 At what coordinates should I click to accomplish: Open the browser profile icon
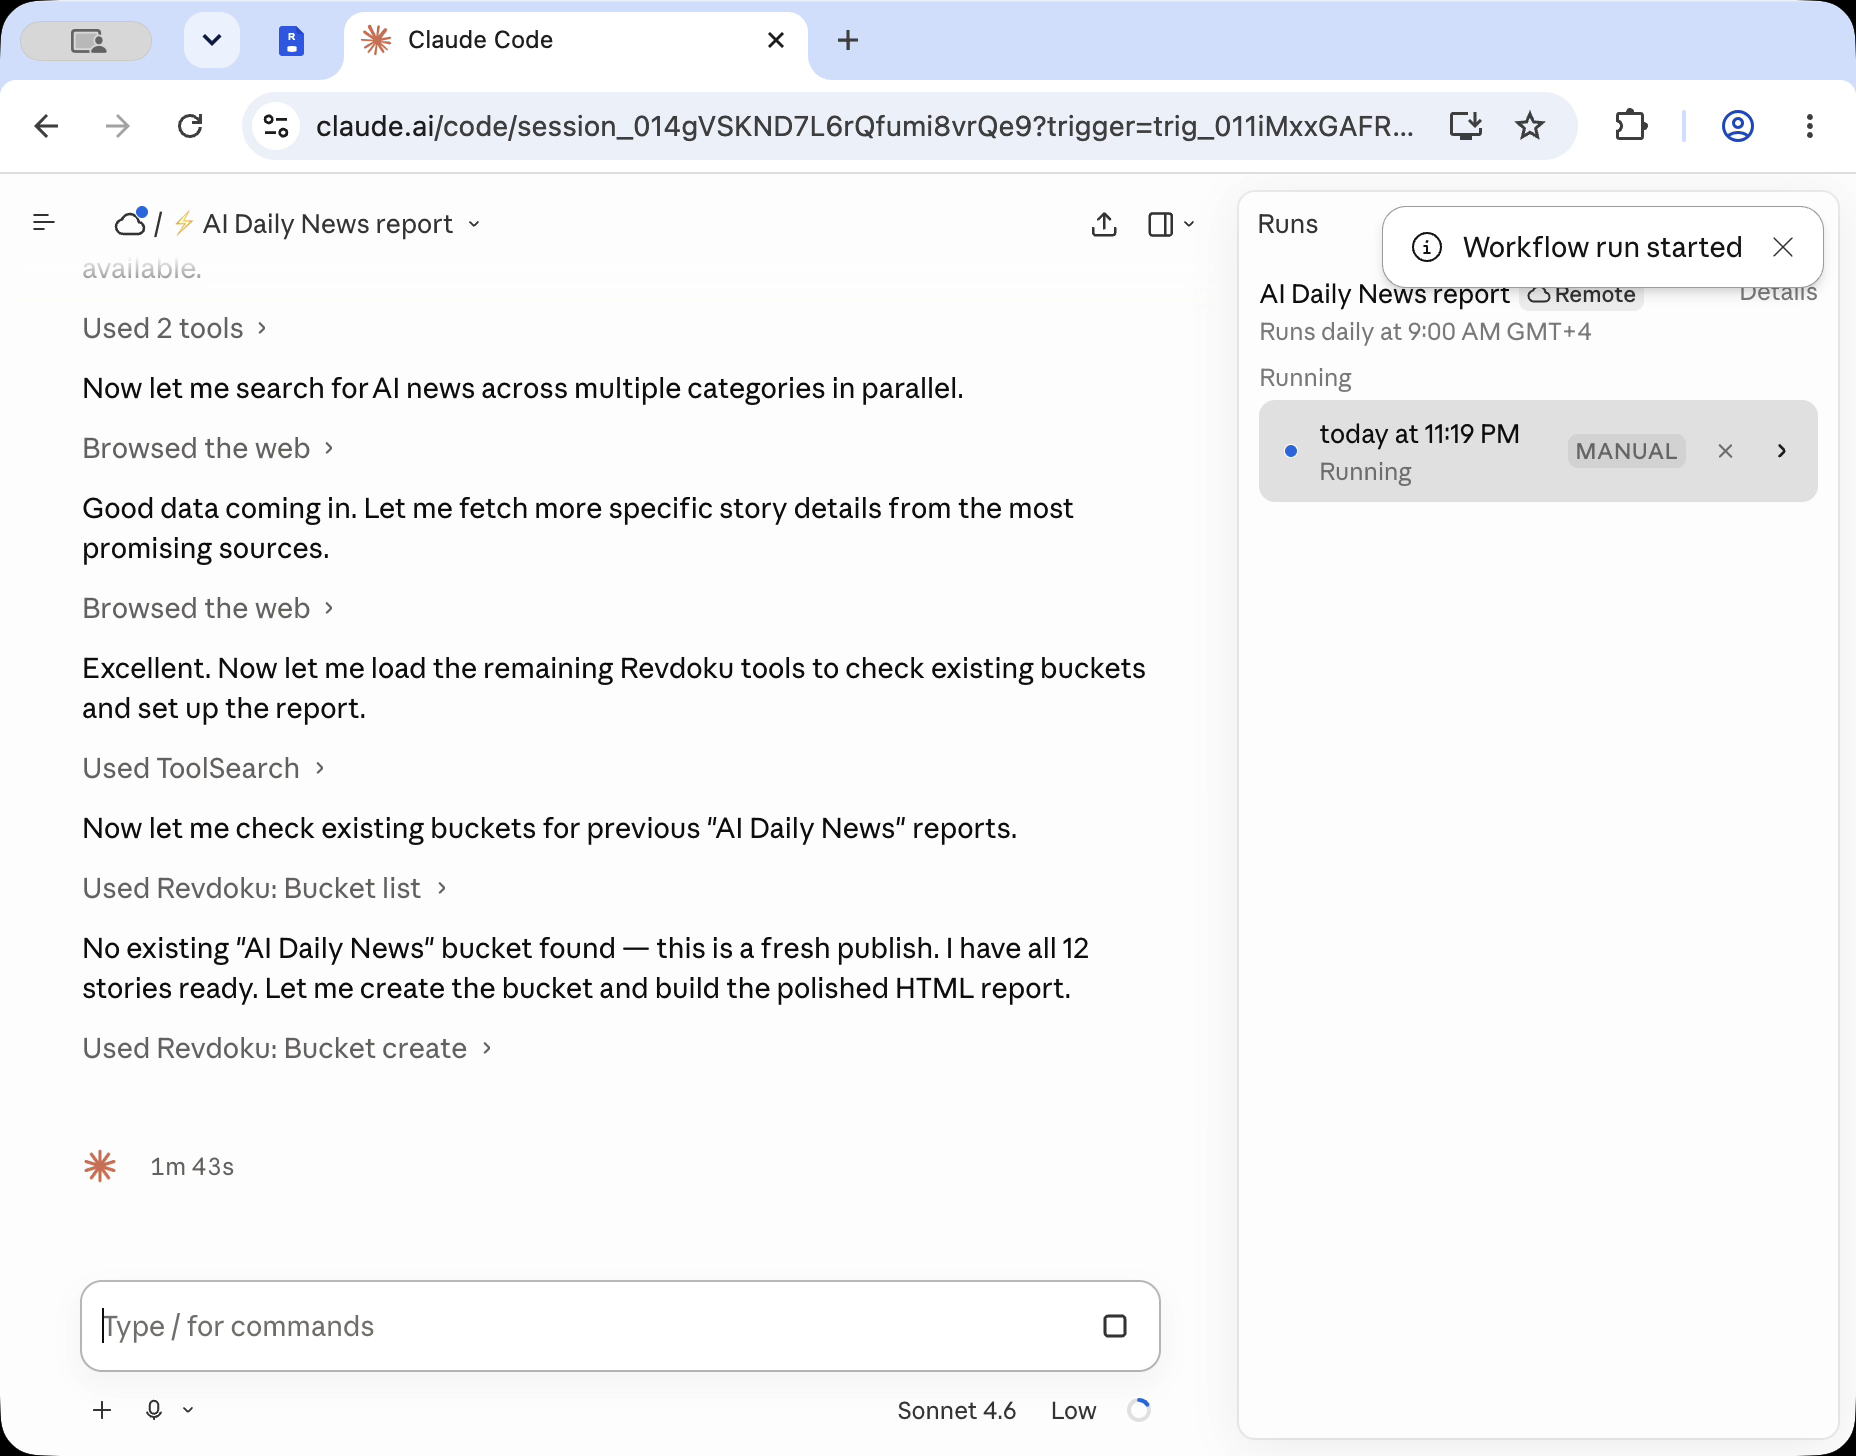[1738, 126]
